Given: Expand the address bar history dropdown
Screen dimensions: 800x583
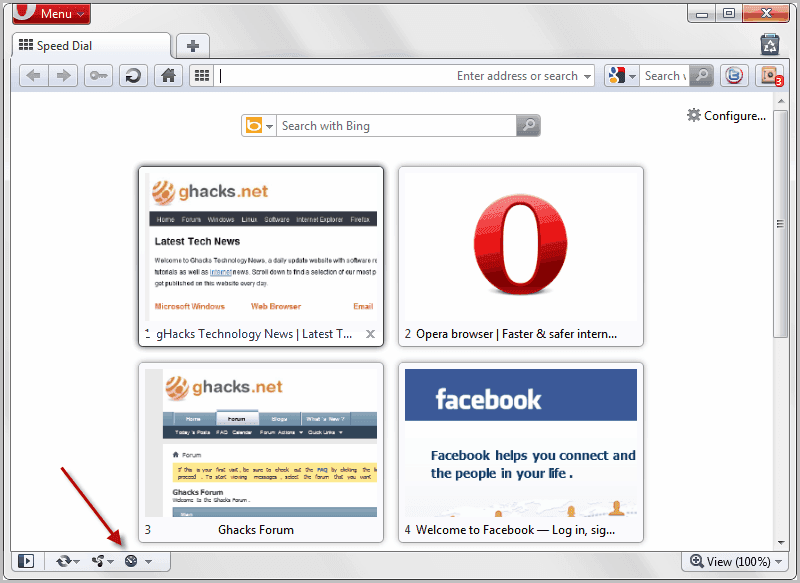Looking at the screenshot, I should [x=587, y=77].
